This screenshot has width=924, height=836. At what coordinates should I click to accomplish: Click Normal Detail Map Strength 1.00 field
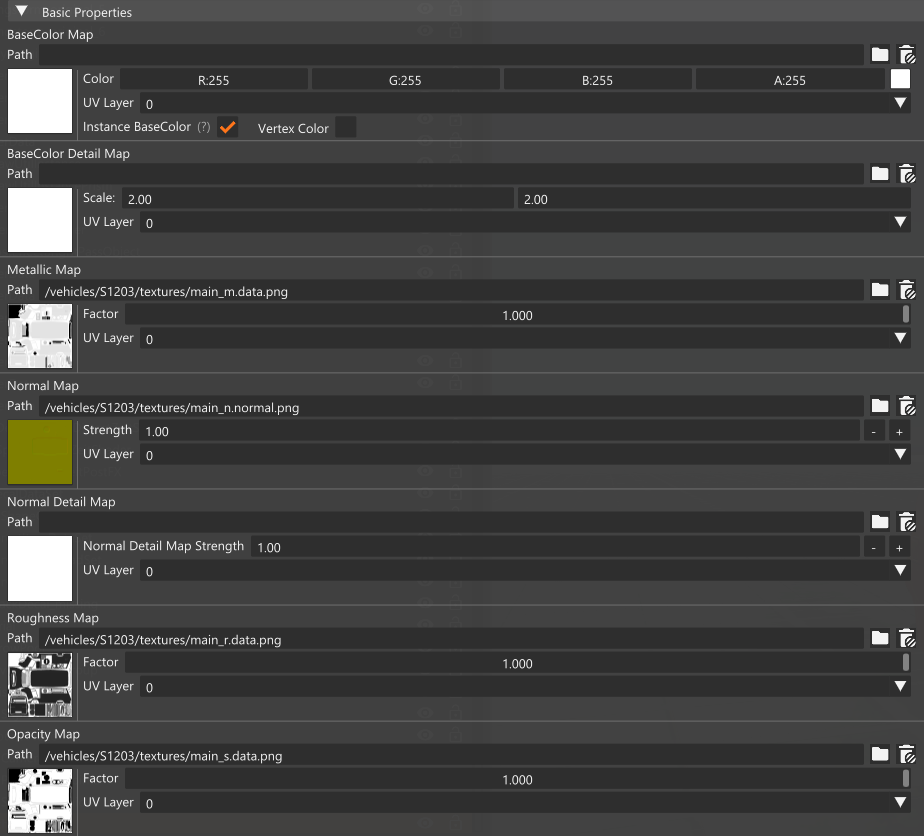tap(555, 547)
